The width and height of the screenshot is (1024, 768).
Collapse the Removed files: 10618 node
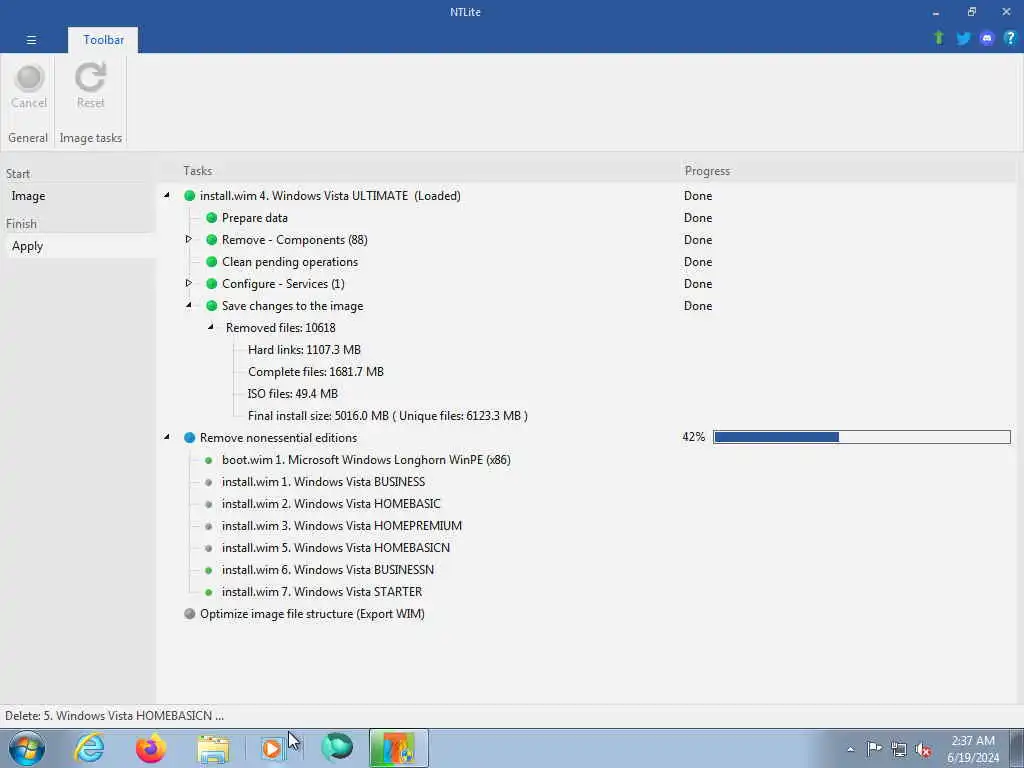click(211, 327)
